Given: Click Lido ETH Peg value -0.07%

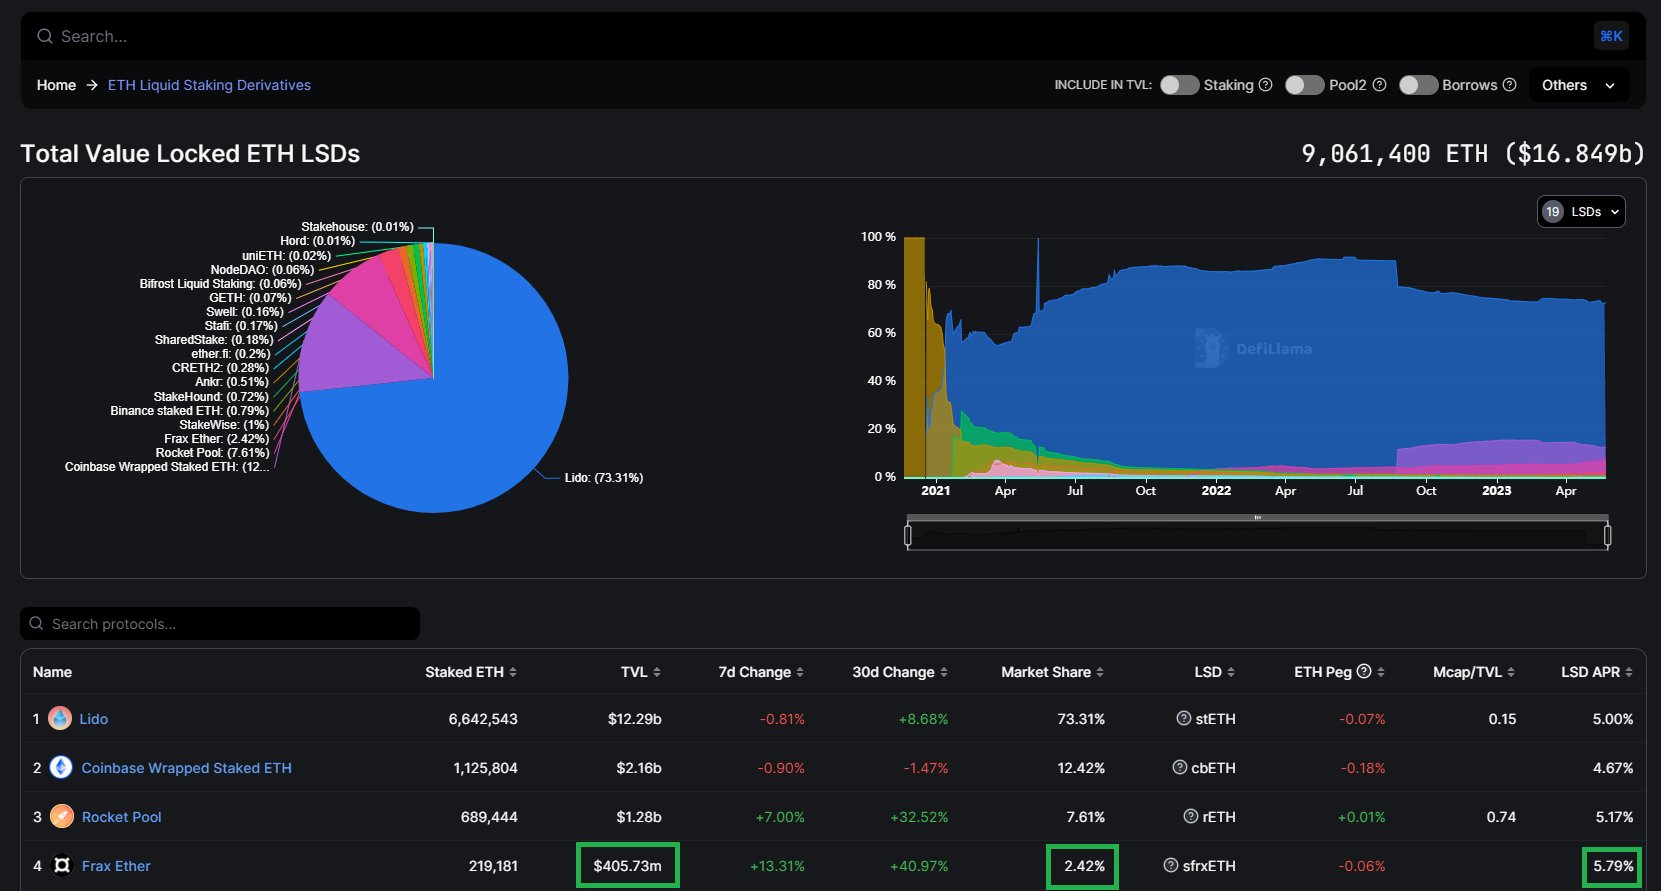Looking at the screenshot, I should [x=1362, y=718].
